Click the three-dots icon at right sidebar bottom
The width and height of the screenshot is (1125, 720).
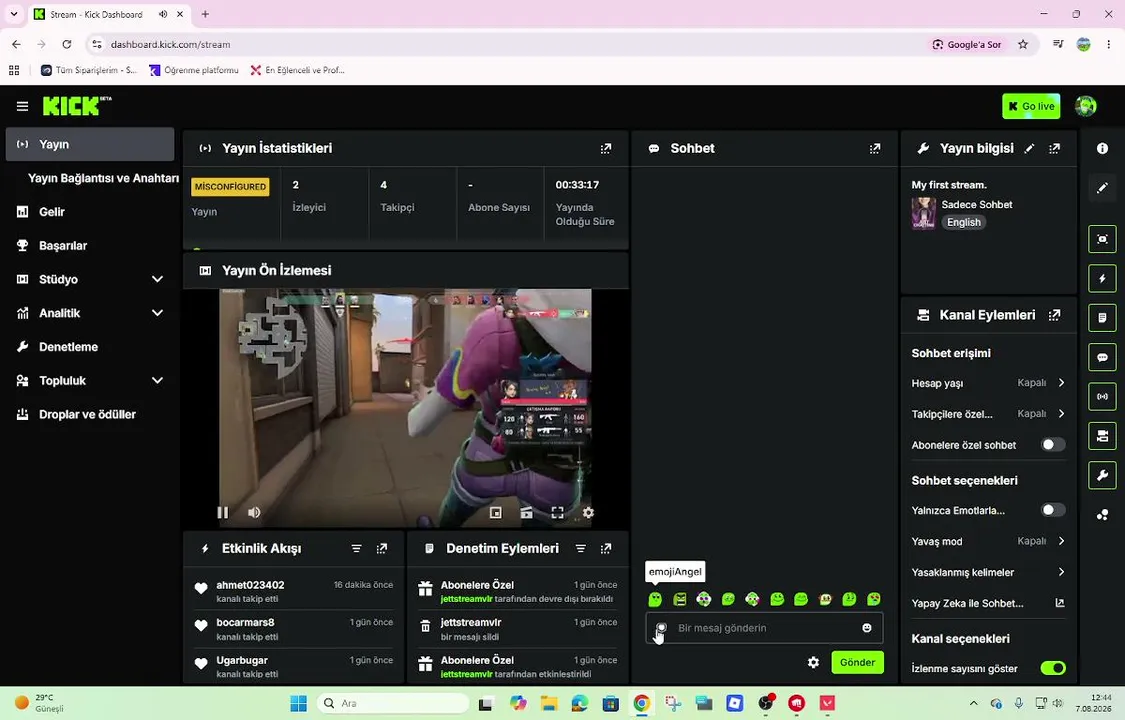(1102, 515)
